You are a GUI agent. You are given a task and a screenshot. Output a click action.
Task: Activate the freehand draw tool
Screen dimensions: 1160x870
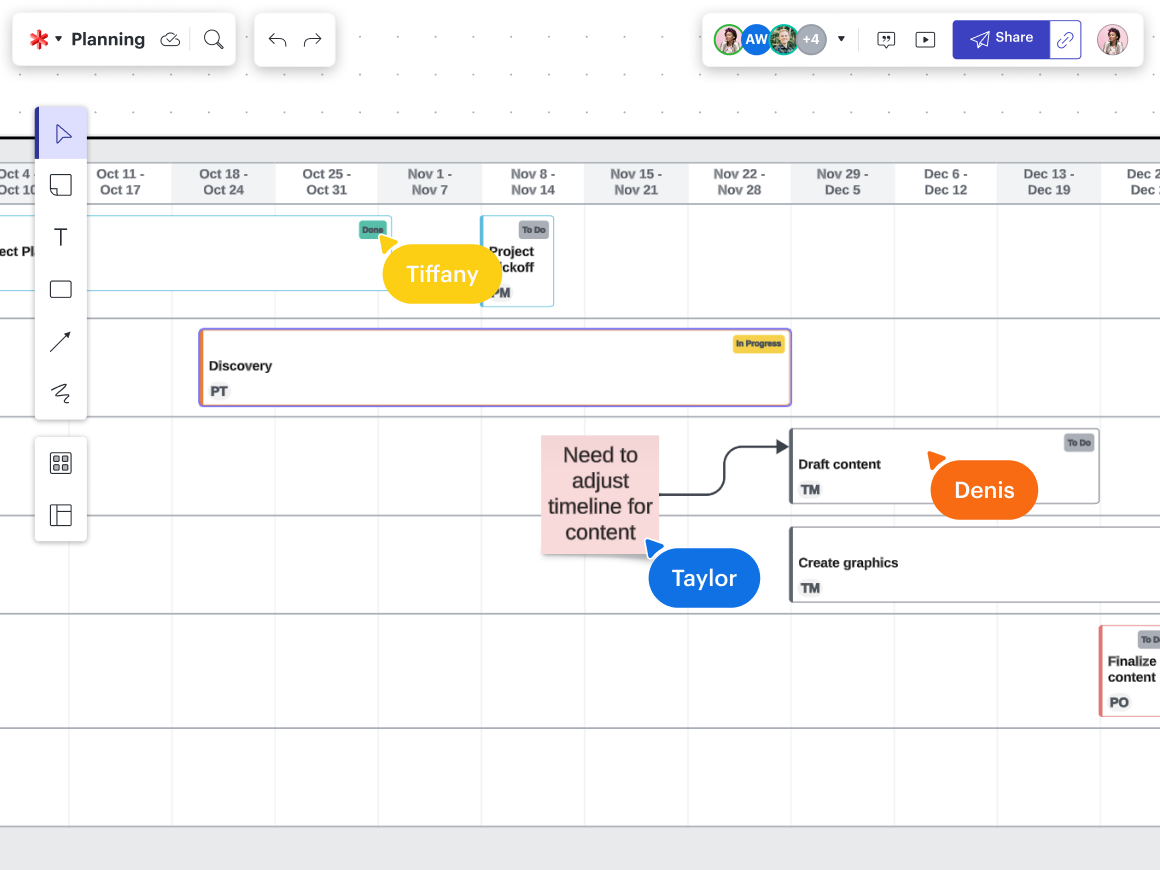61,393
